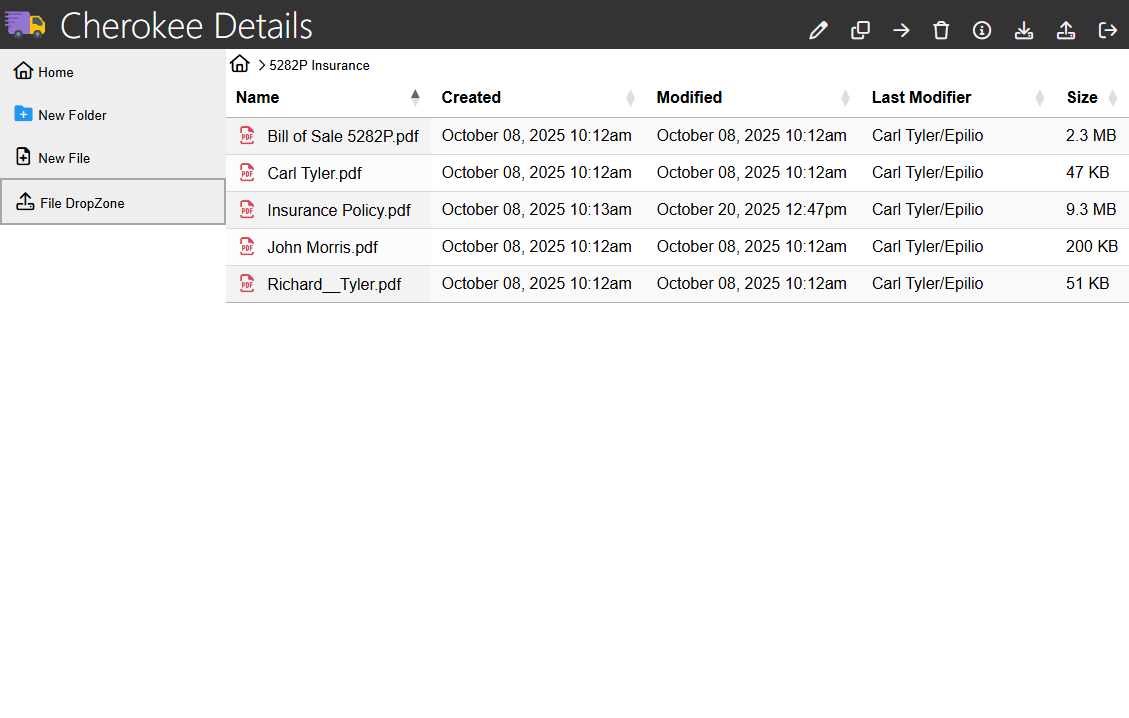This screenshot has width=1129, height=718.
Task: Click the download icon in the toolbar
Action: click(1023, 30)
